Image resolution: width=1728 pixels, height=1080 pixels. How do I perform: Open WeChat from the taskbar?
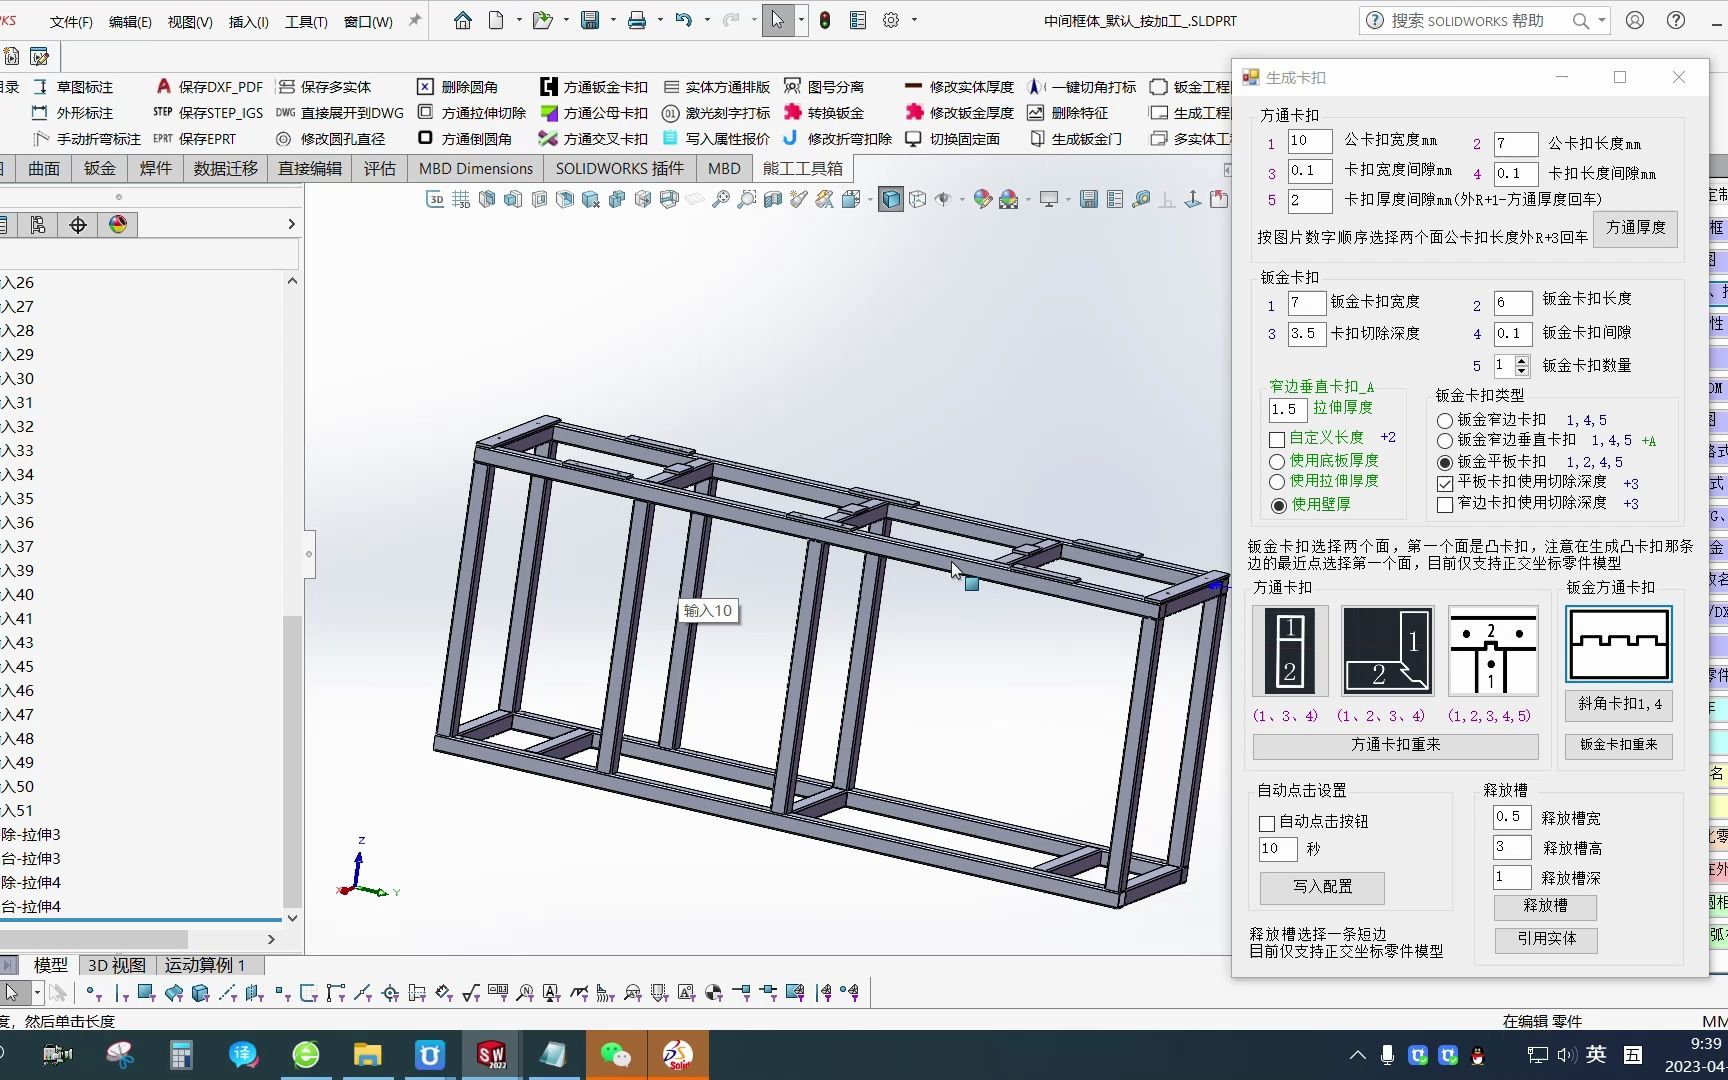coord(617,1054)
